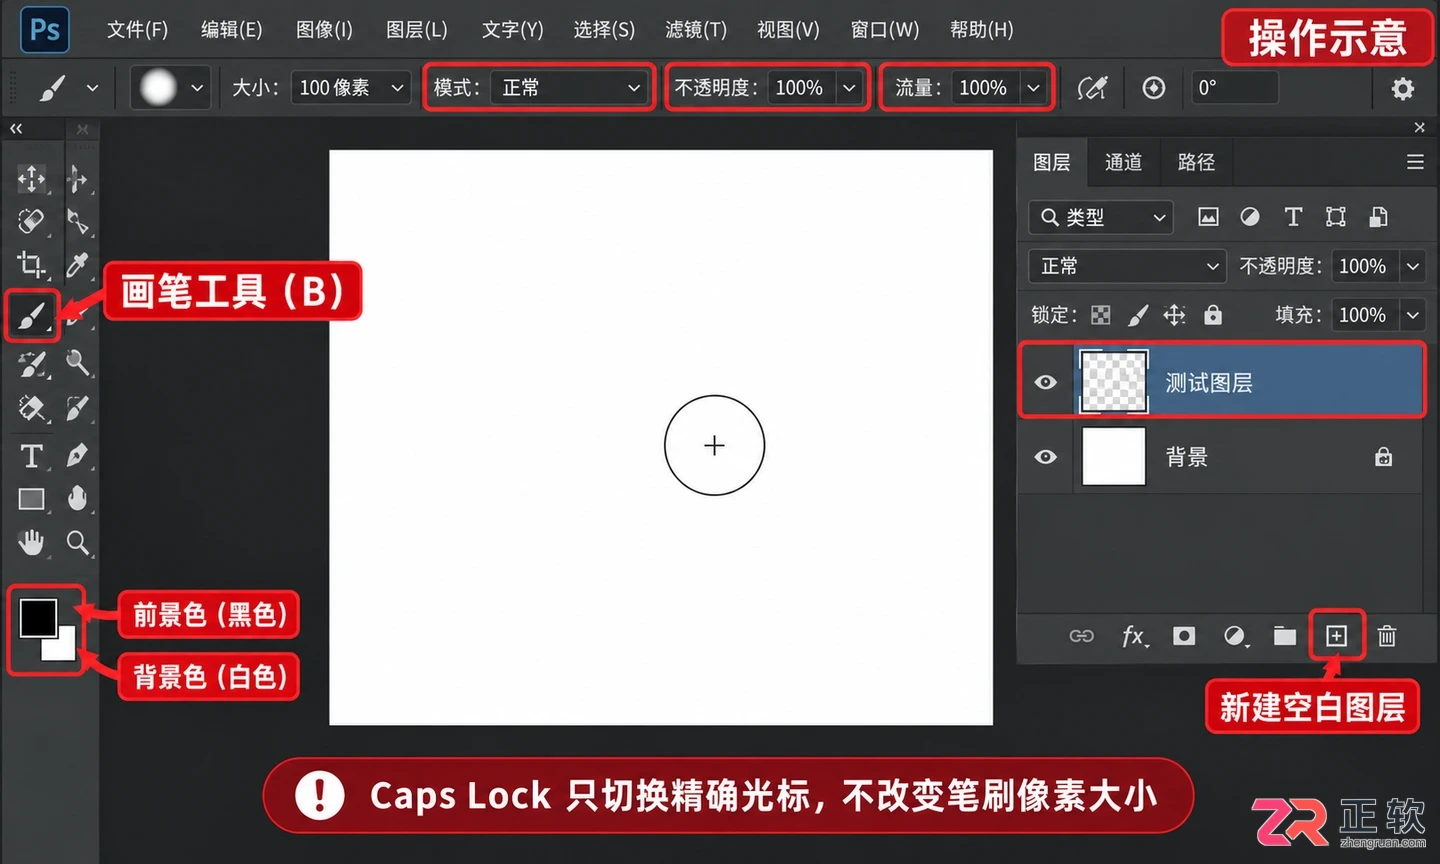Screen dimensions: 1440x864
Task: Open the brush 大小 dropdown
Action: [397, 88]
